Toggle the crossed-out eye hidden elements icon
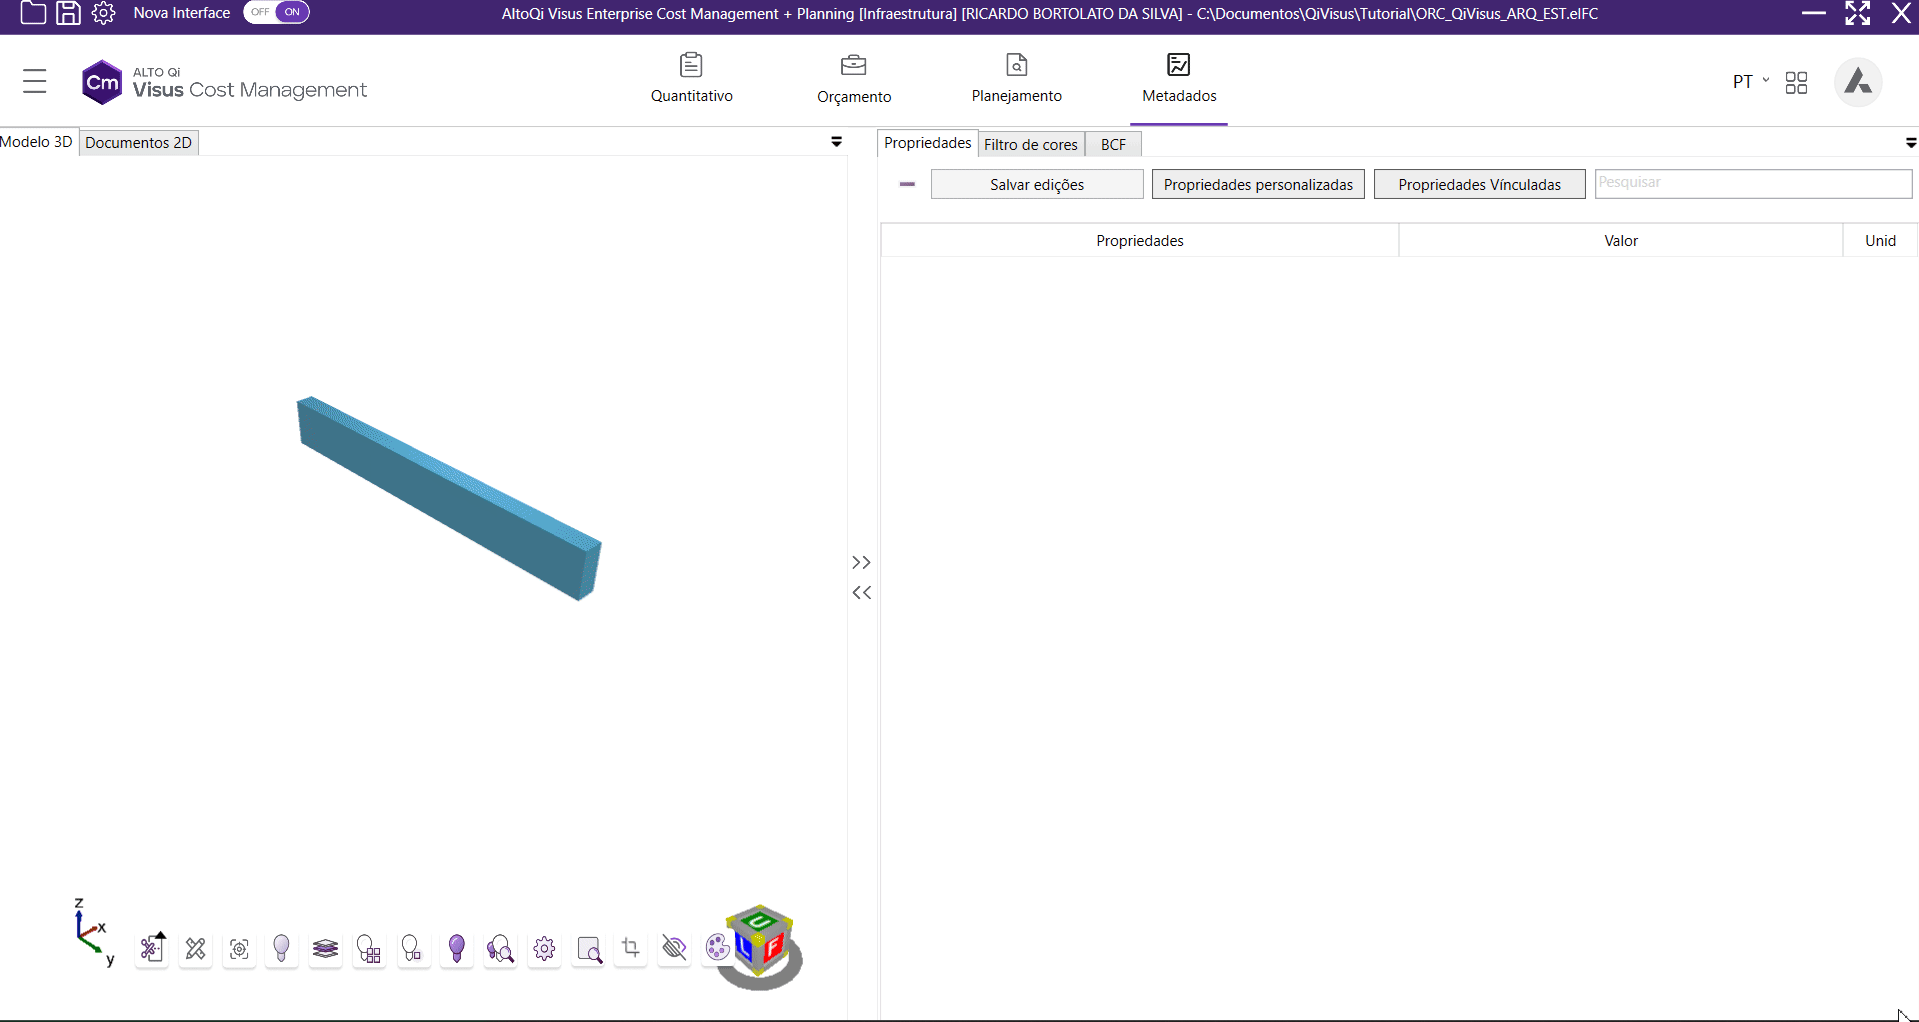The image size is (1919, 1022). [x=675, y=948]
